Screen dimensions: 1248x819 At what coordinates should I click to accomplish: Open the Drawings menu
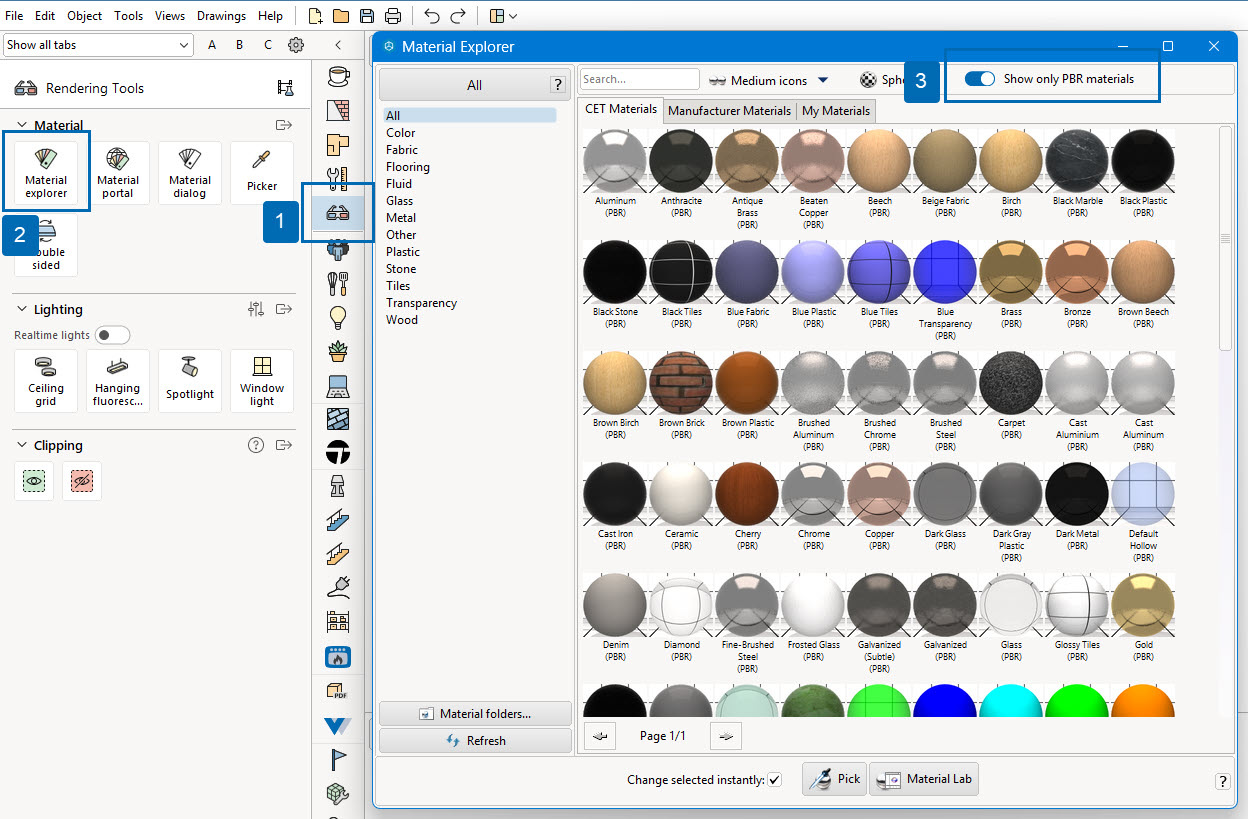tap(221, 16)
